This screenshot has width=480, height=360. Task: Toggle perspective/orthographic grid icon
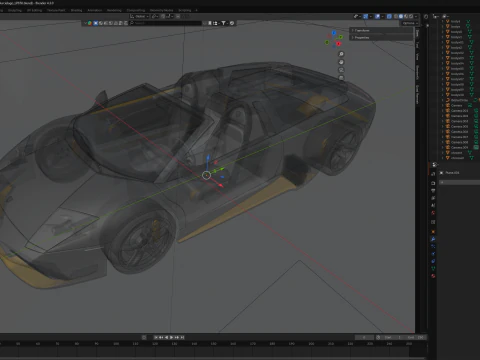pos(341,78)
